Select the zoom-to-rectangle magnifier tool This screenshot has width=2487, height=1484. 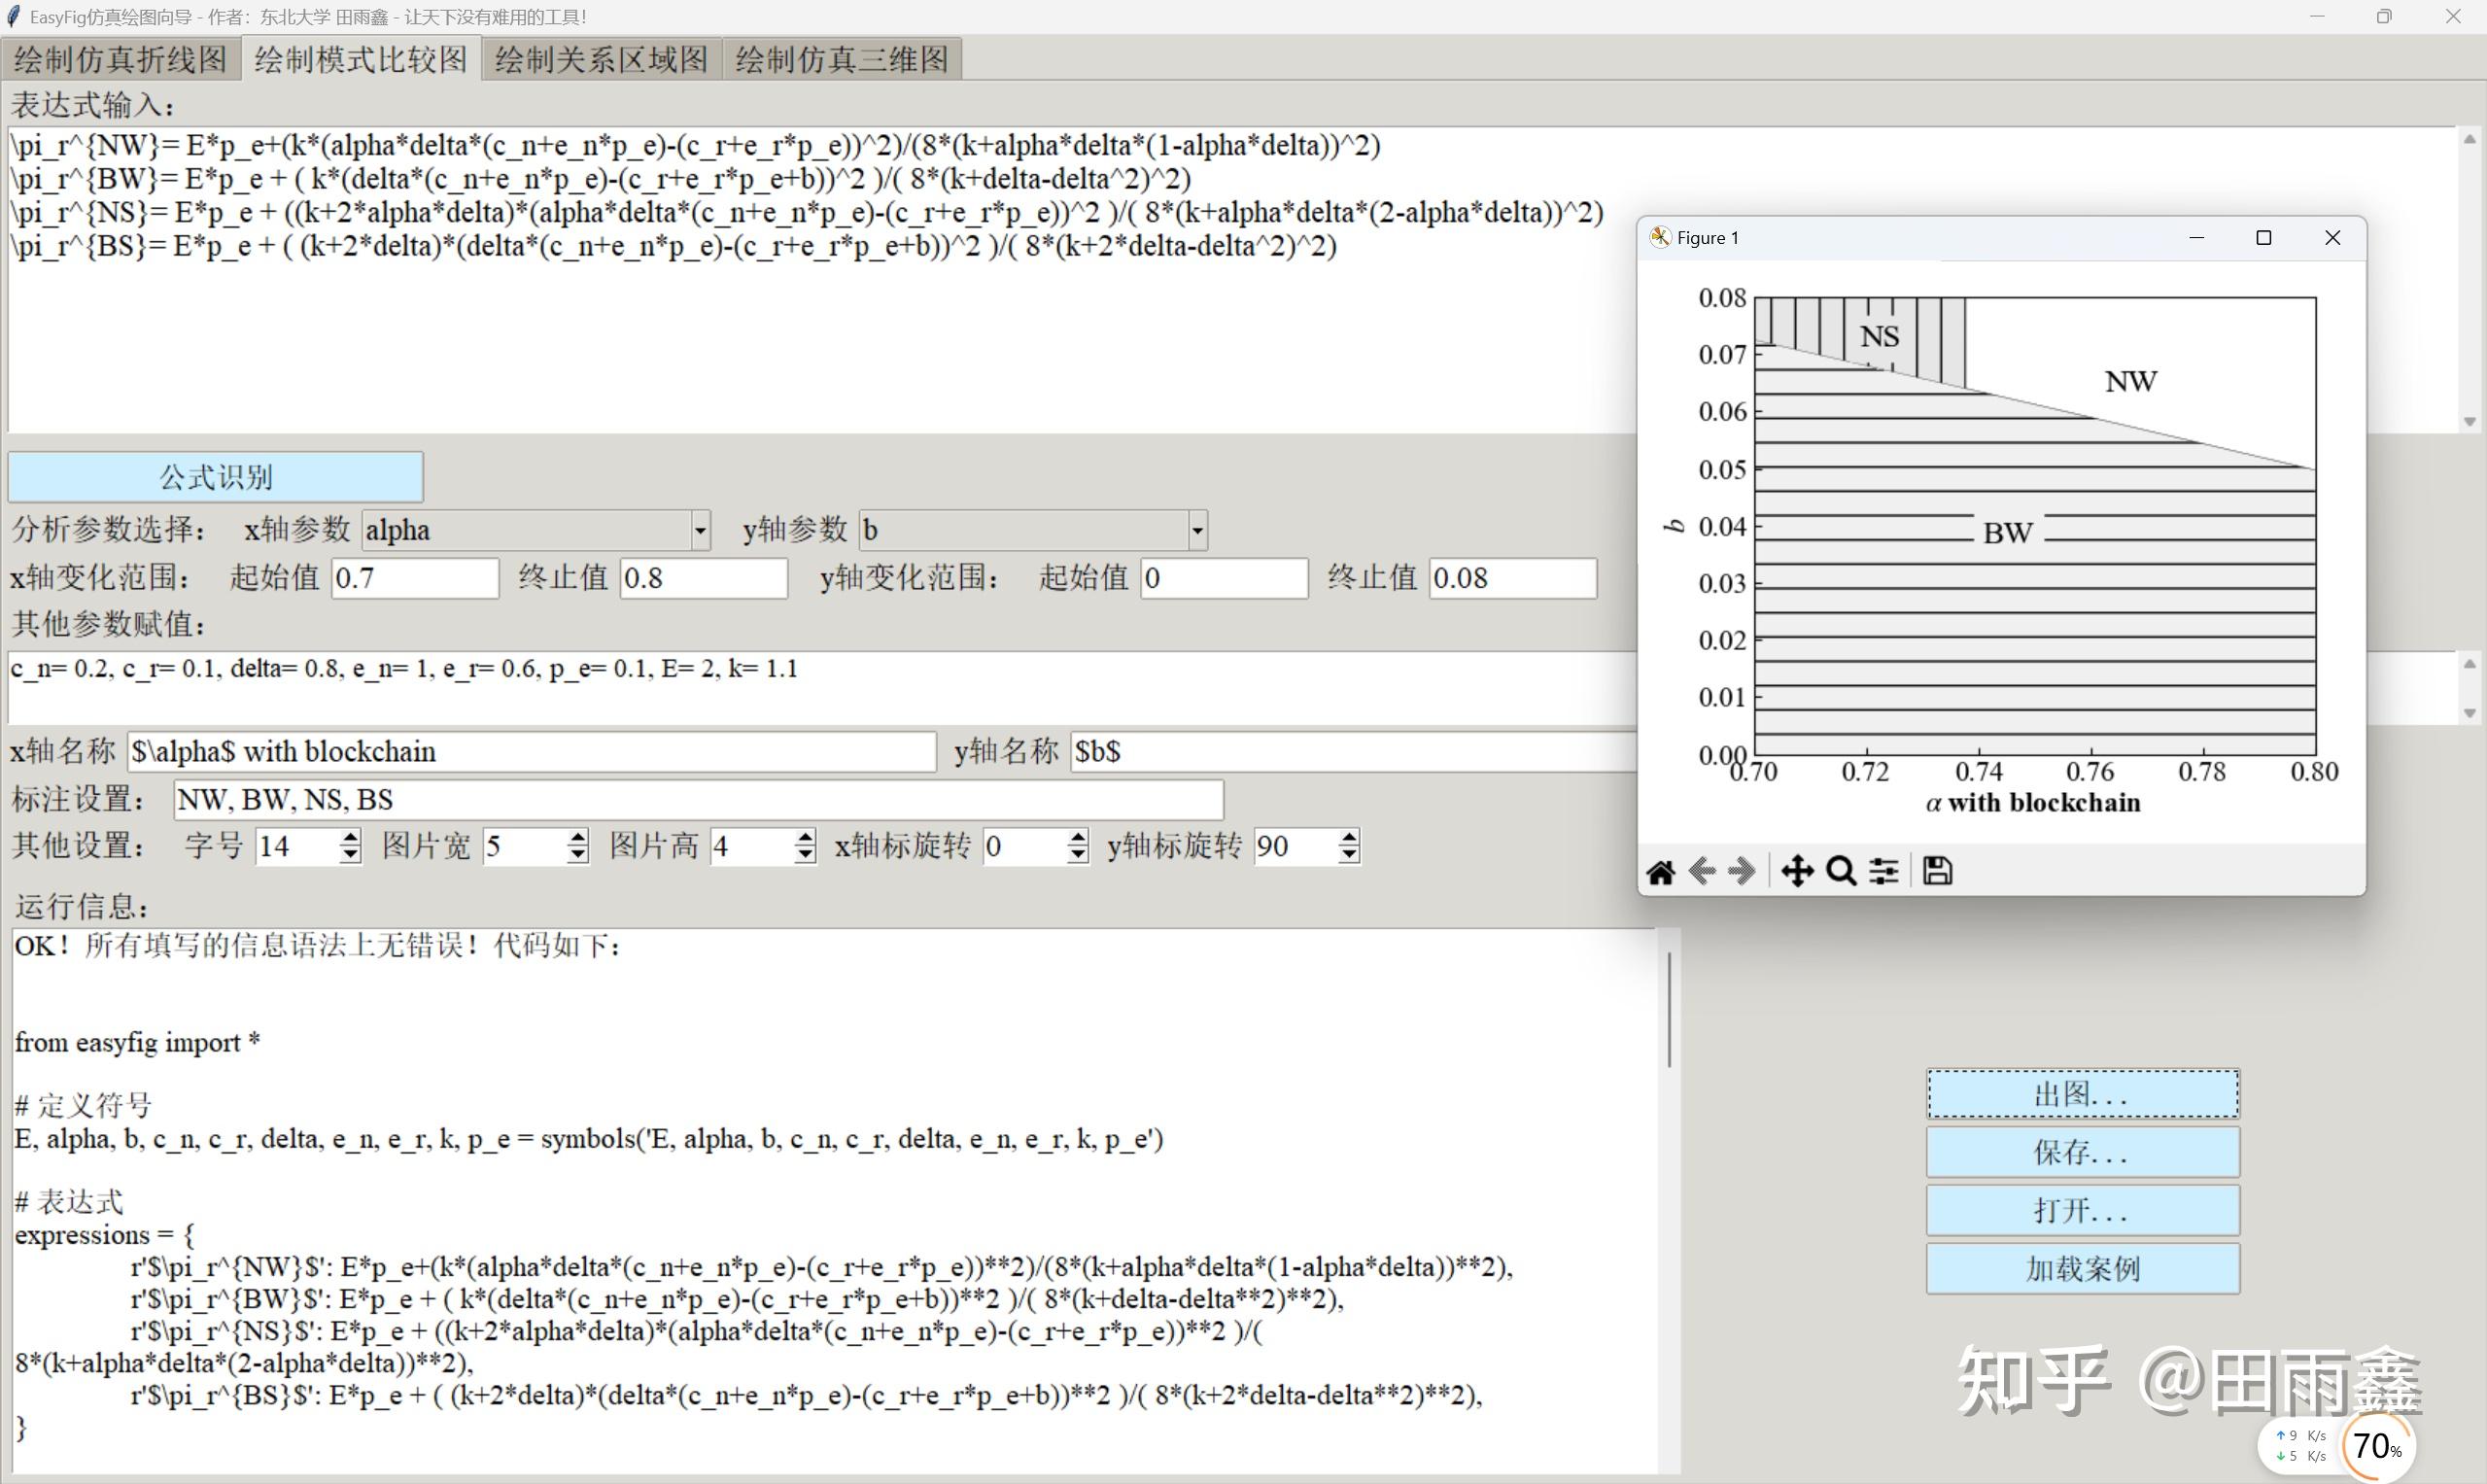coord(1840,871)
